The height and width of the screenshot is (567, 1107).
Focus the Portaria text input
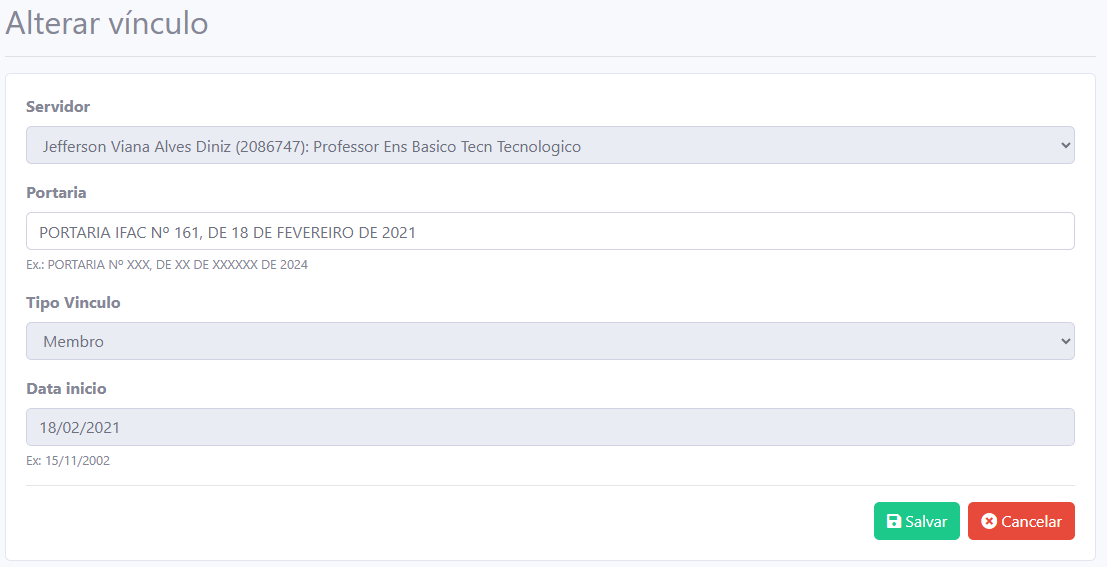point(550,231)
